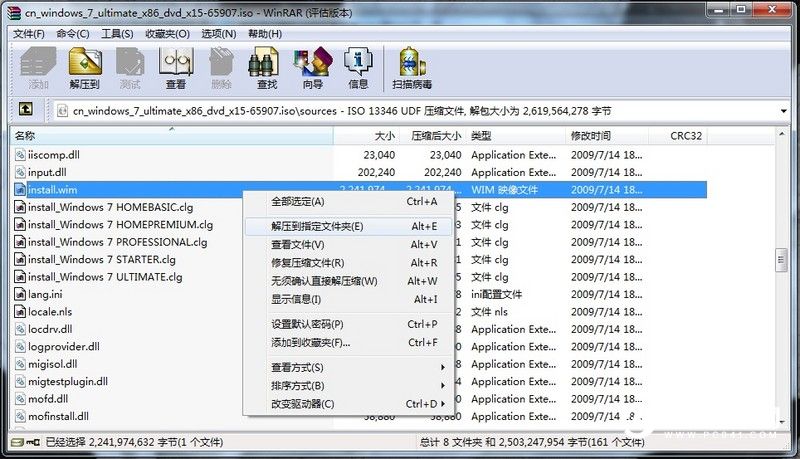800x459 pixels.
Task: Choose Set Default Password (设置默认密码)
Action: pyautogui.click(x=348, y=324)
